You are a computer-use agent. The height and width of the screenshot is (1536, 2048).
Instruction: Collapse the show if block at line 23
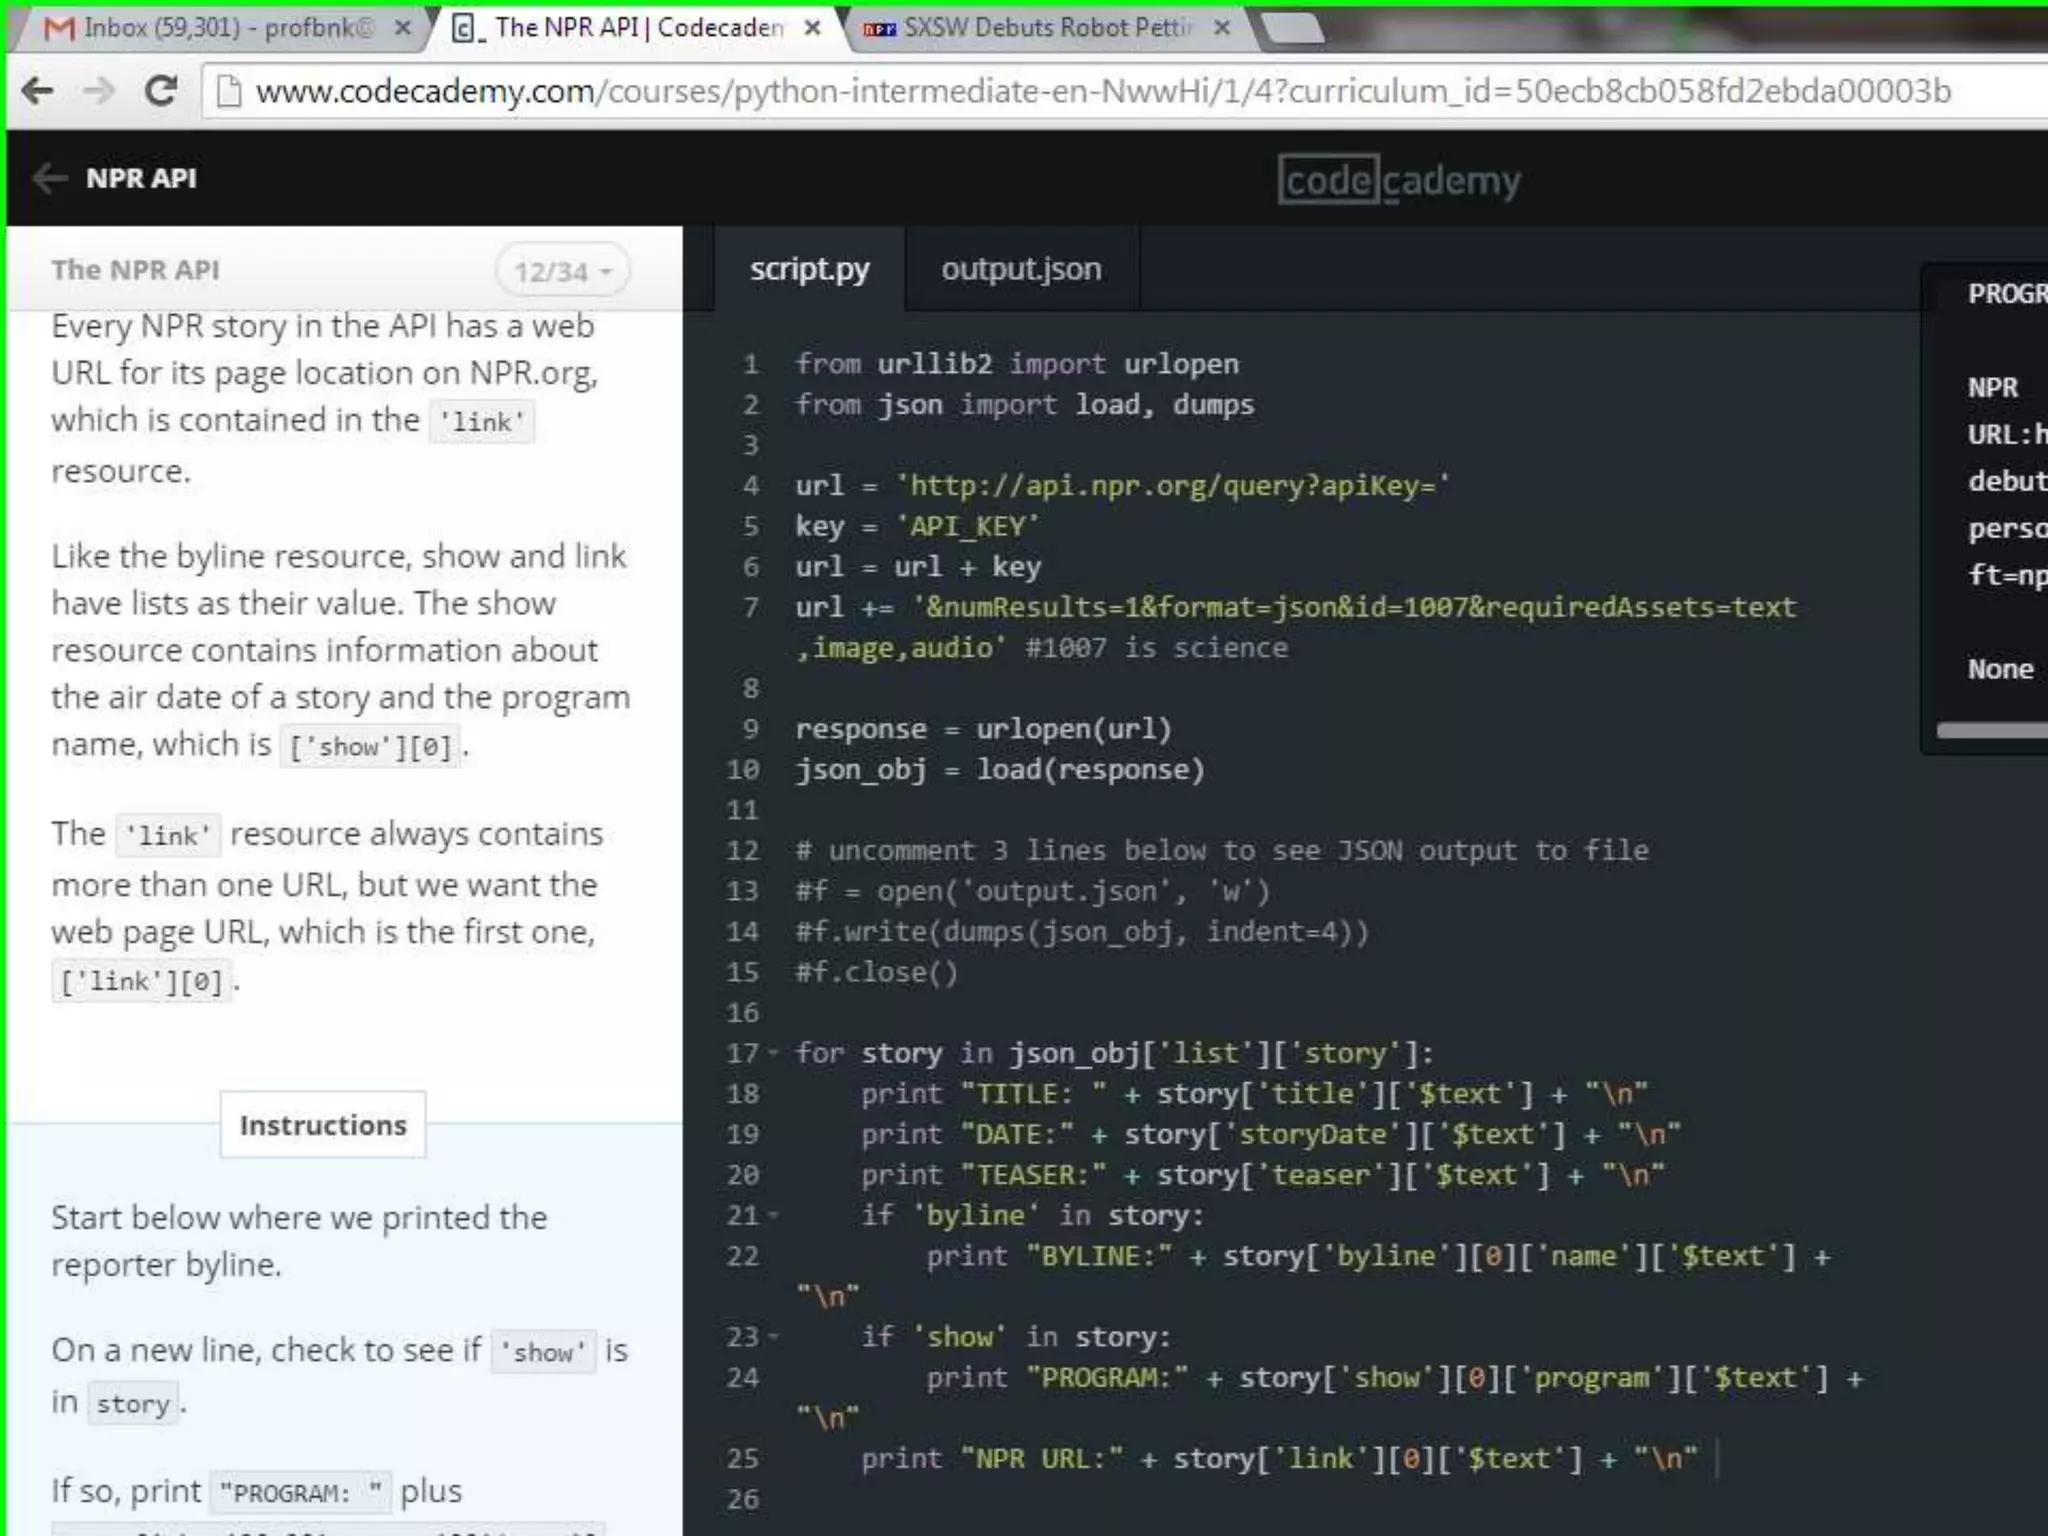click(773, 1338)
